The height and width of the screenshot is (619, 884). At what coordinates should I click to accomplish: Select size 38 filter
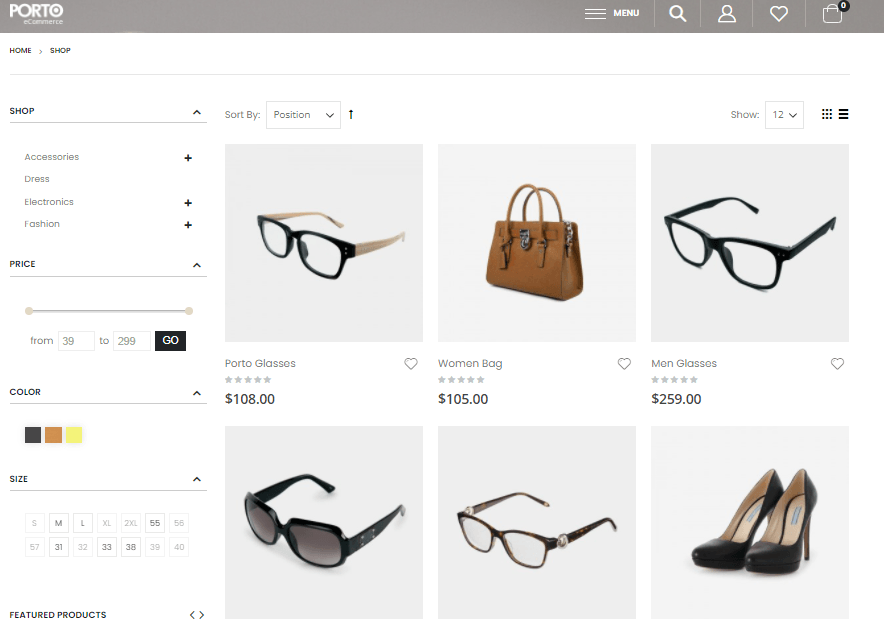coord(131,547)
